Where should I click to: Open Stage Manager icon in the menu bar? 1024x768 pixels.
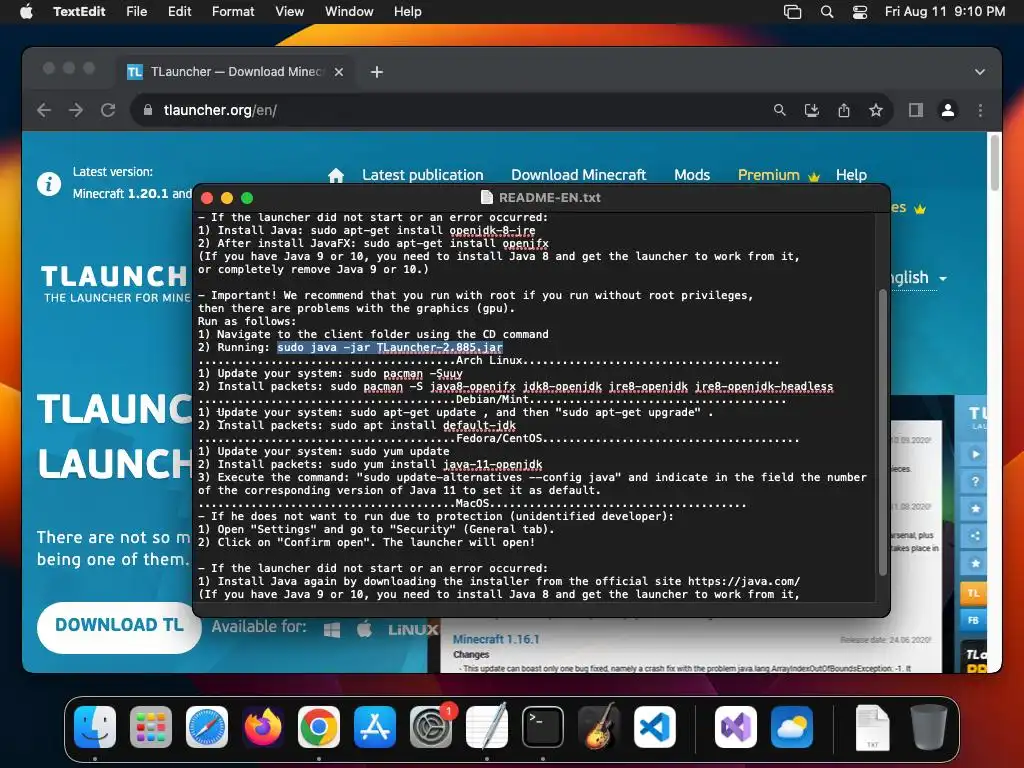(x=792, y=12)
